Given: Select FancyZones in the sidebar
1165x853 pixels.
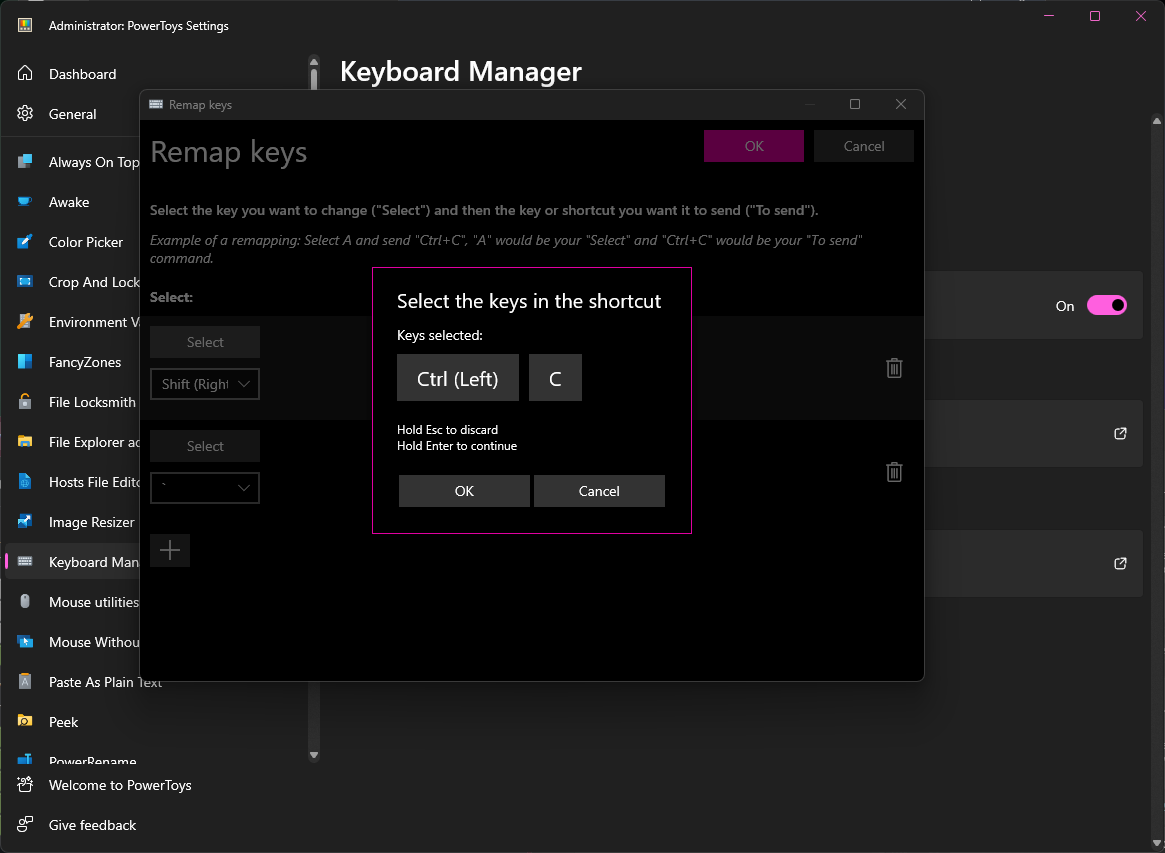Looking at the screenshot, I should tap(88, 362).
